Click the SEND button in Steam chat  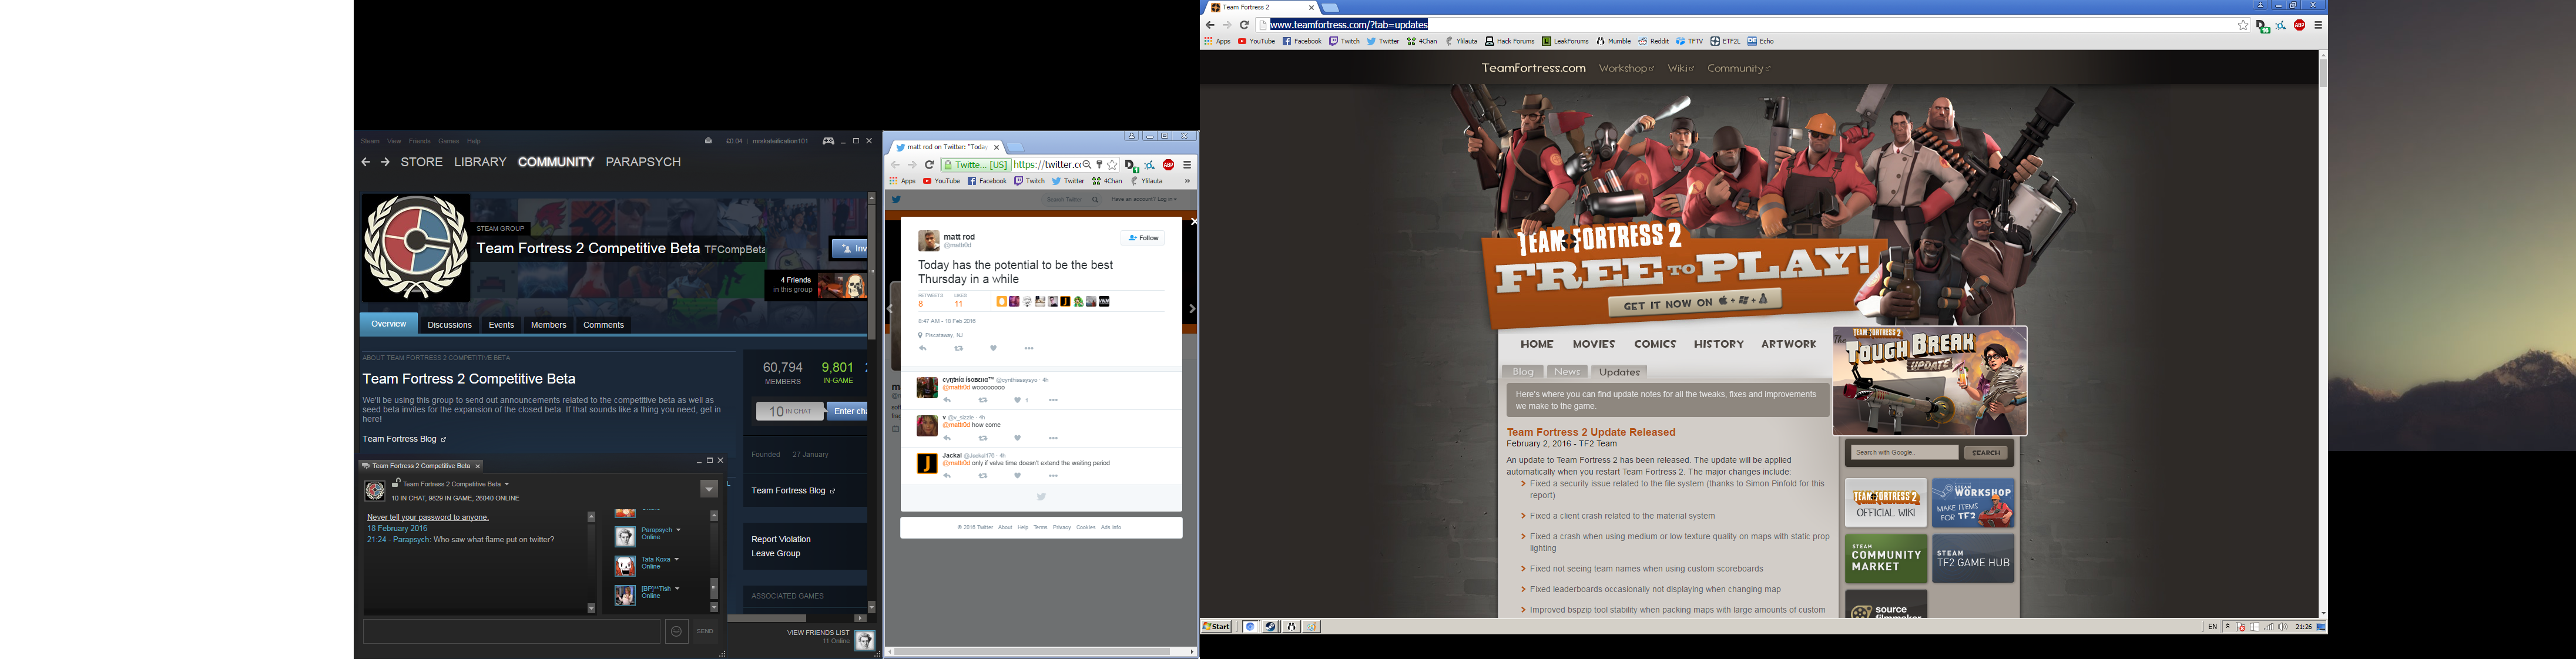pyautogui.click(x=705, y=631)
